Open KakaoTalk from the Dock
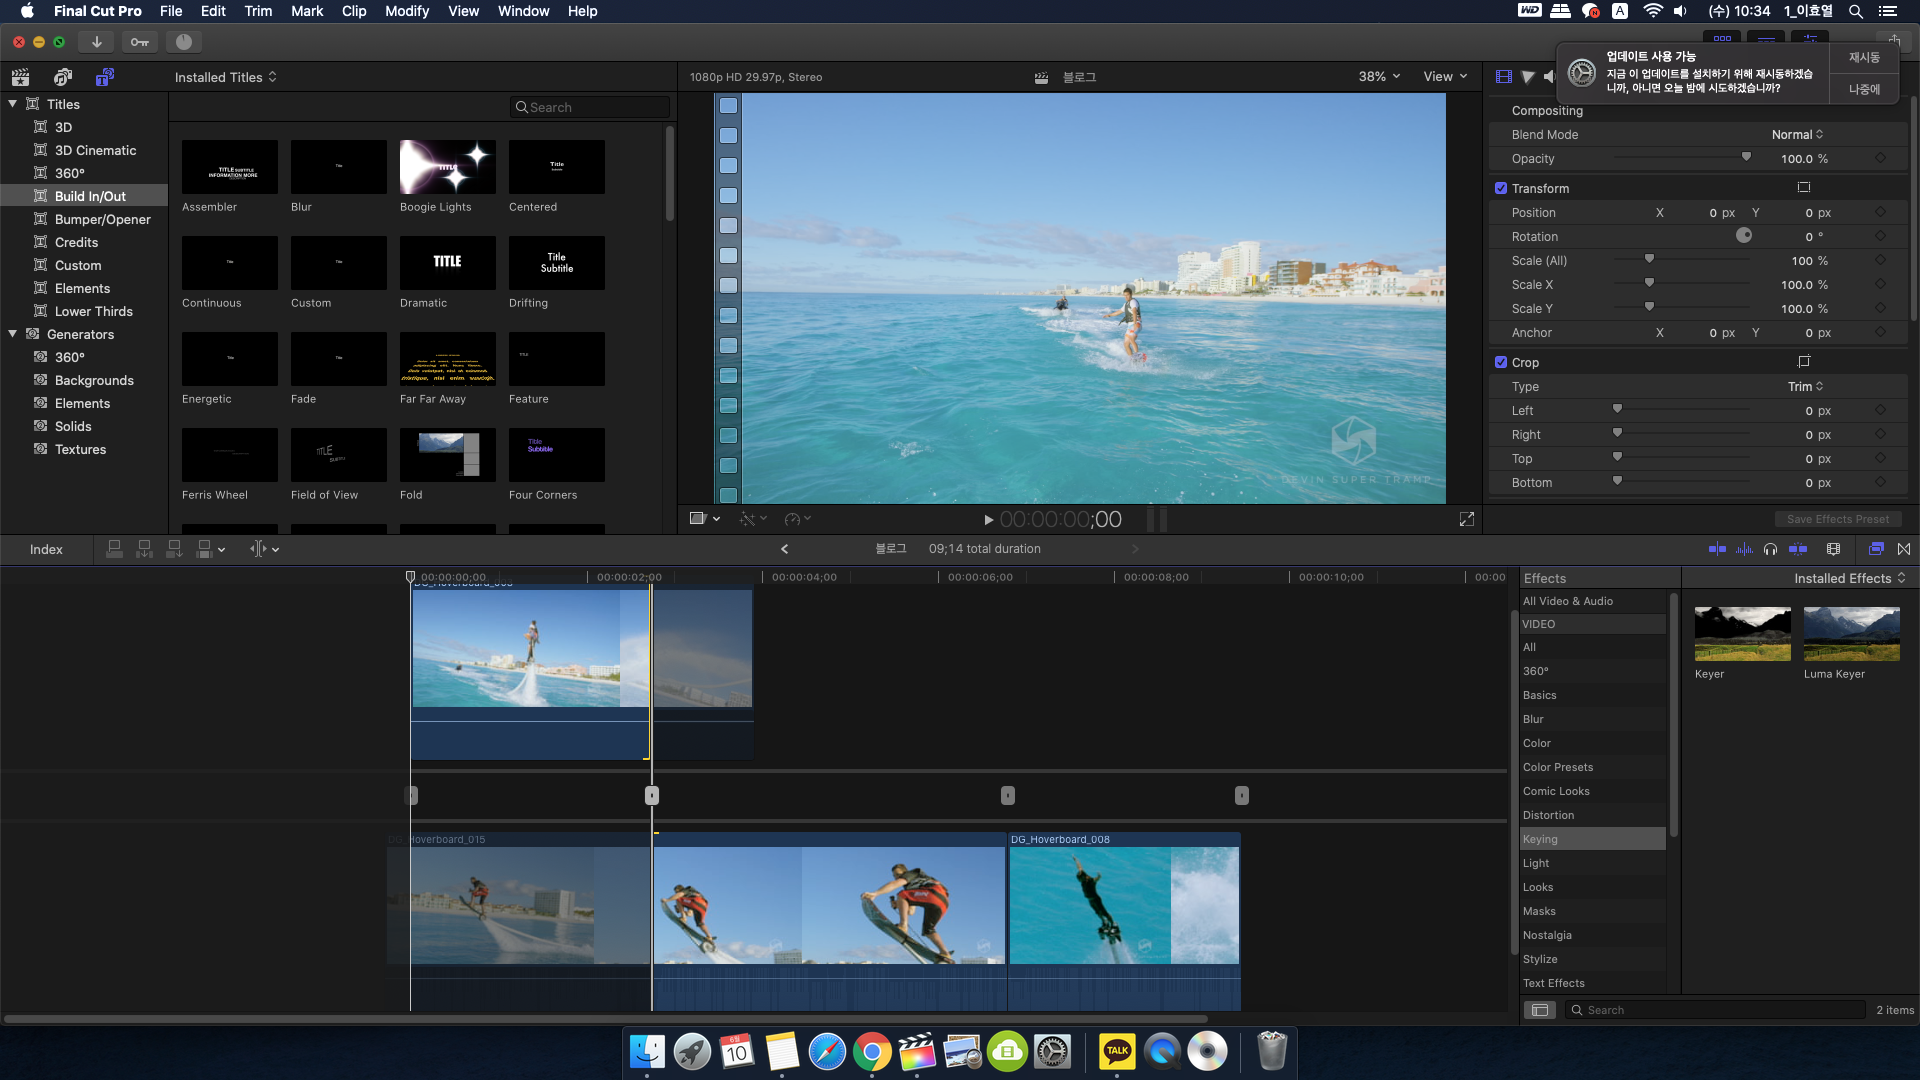The image size is (1920, 1080). tap(1117, 1052)
